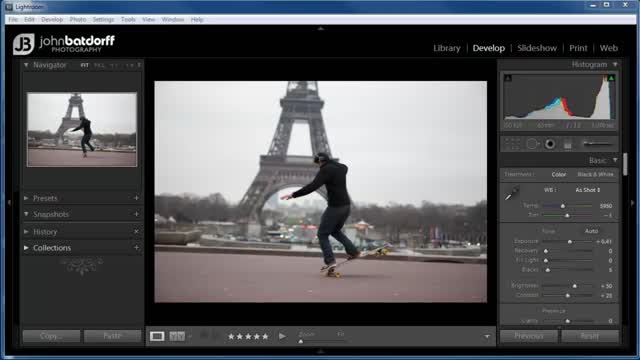Hide the right panel group arrow
640x360 pixels.
tap(633, 202)
